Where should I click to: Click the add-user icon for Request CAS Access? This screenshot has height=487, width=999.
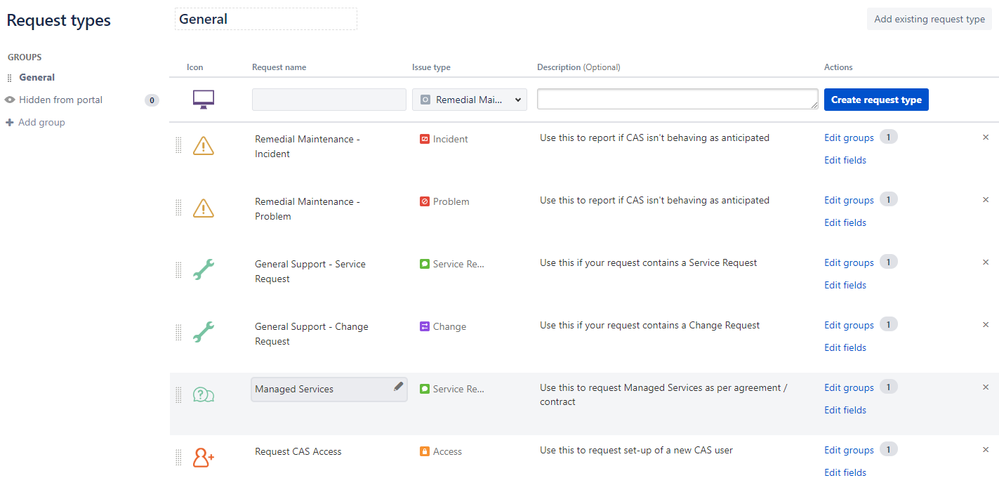[x=203, y=457]
